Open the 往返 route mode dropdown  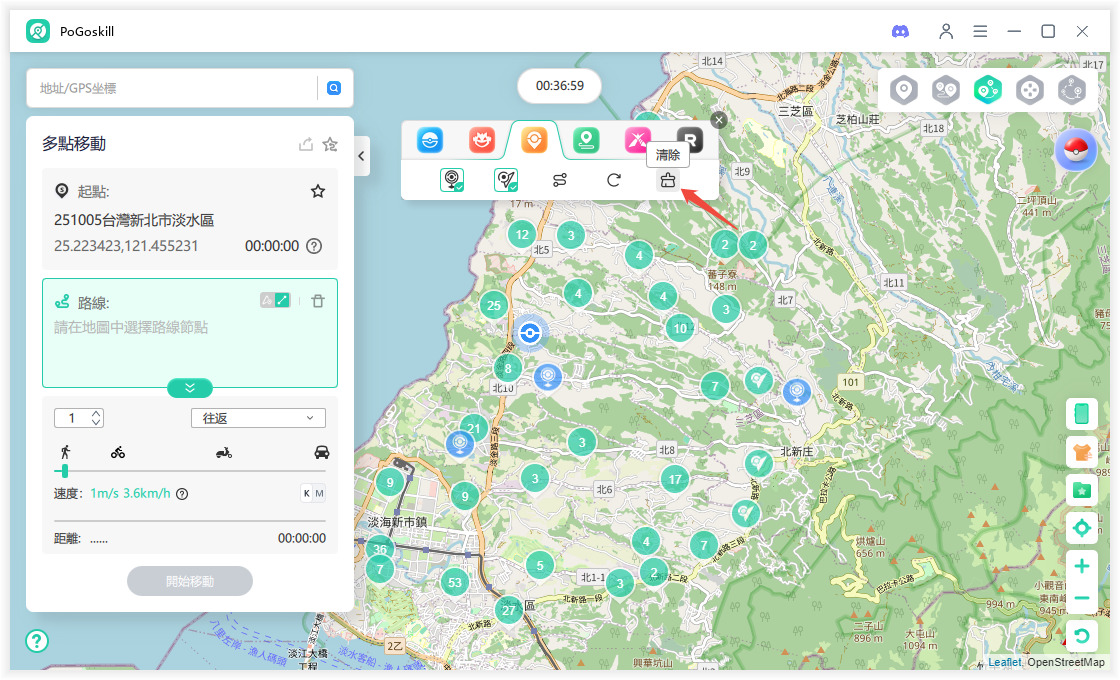[258, 418]
